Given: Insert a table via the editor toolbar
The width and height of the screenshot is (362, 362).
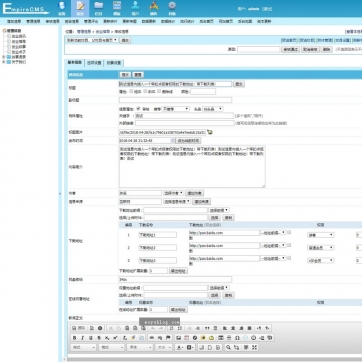Looking at the screenshot, I should click(x=220, y=338).
